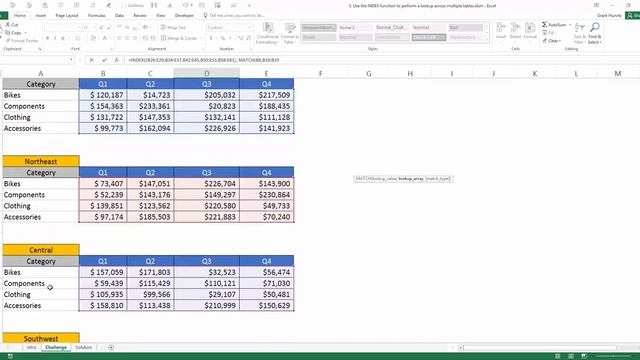Click Decrease Decimal icon
Screen dimensions: 640x360
point(249,38)
